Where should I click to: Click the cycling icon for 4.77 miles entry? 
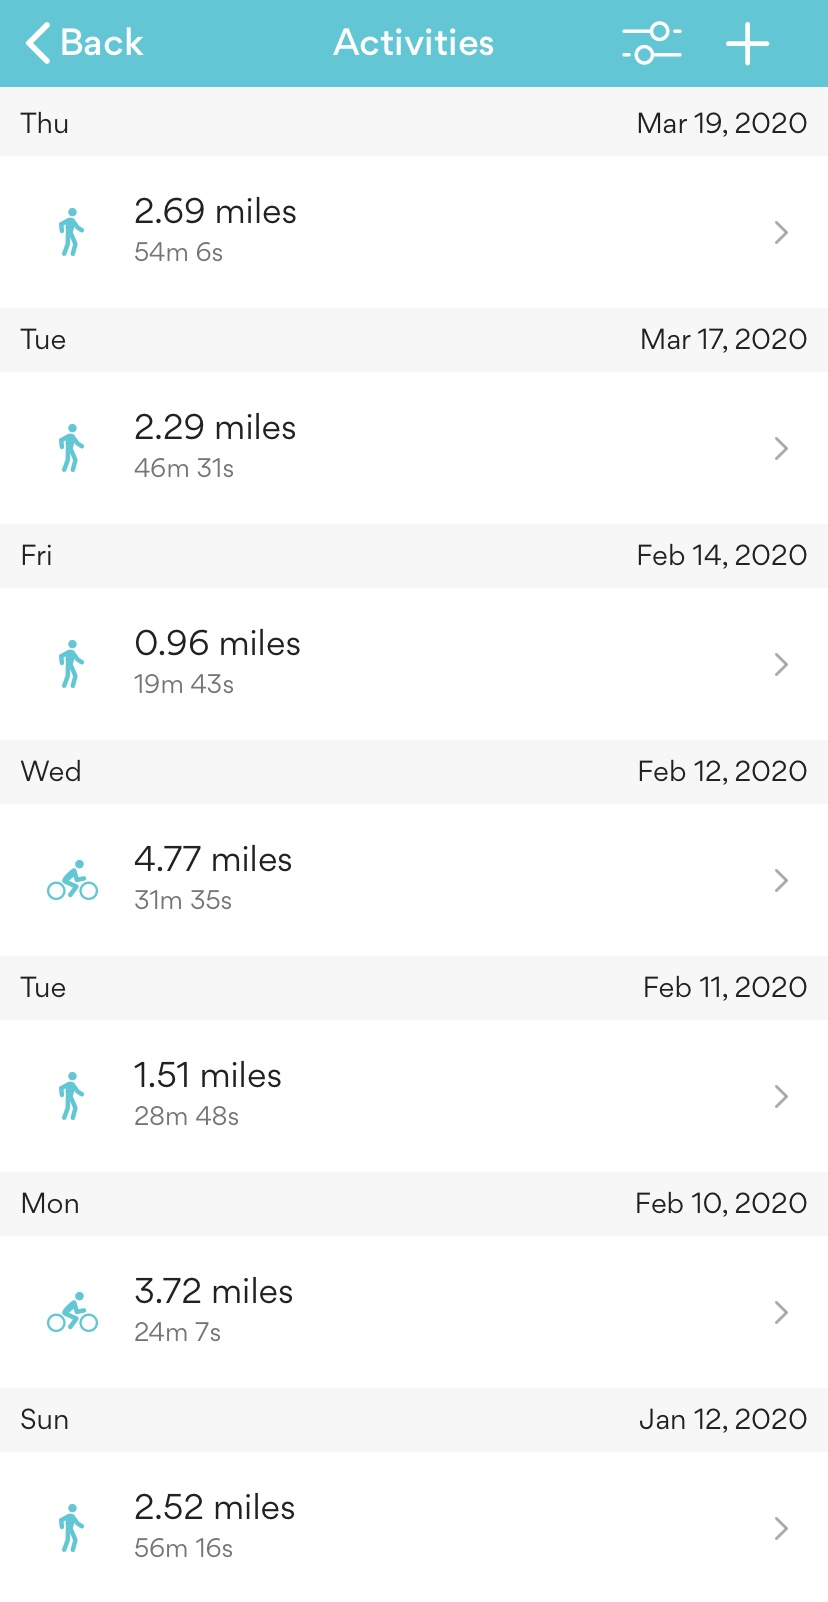[72, 880]
